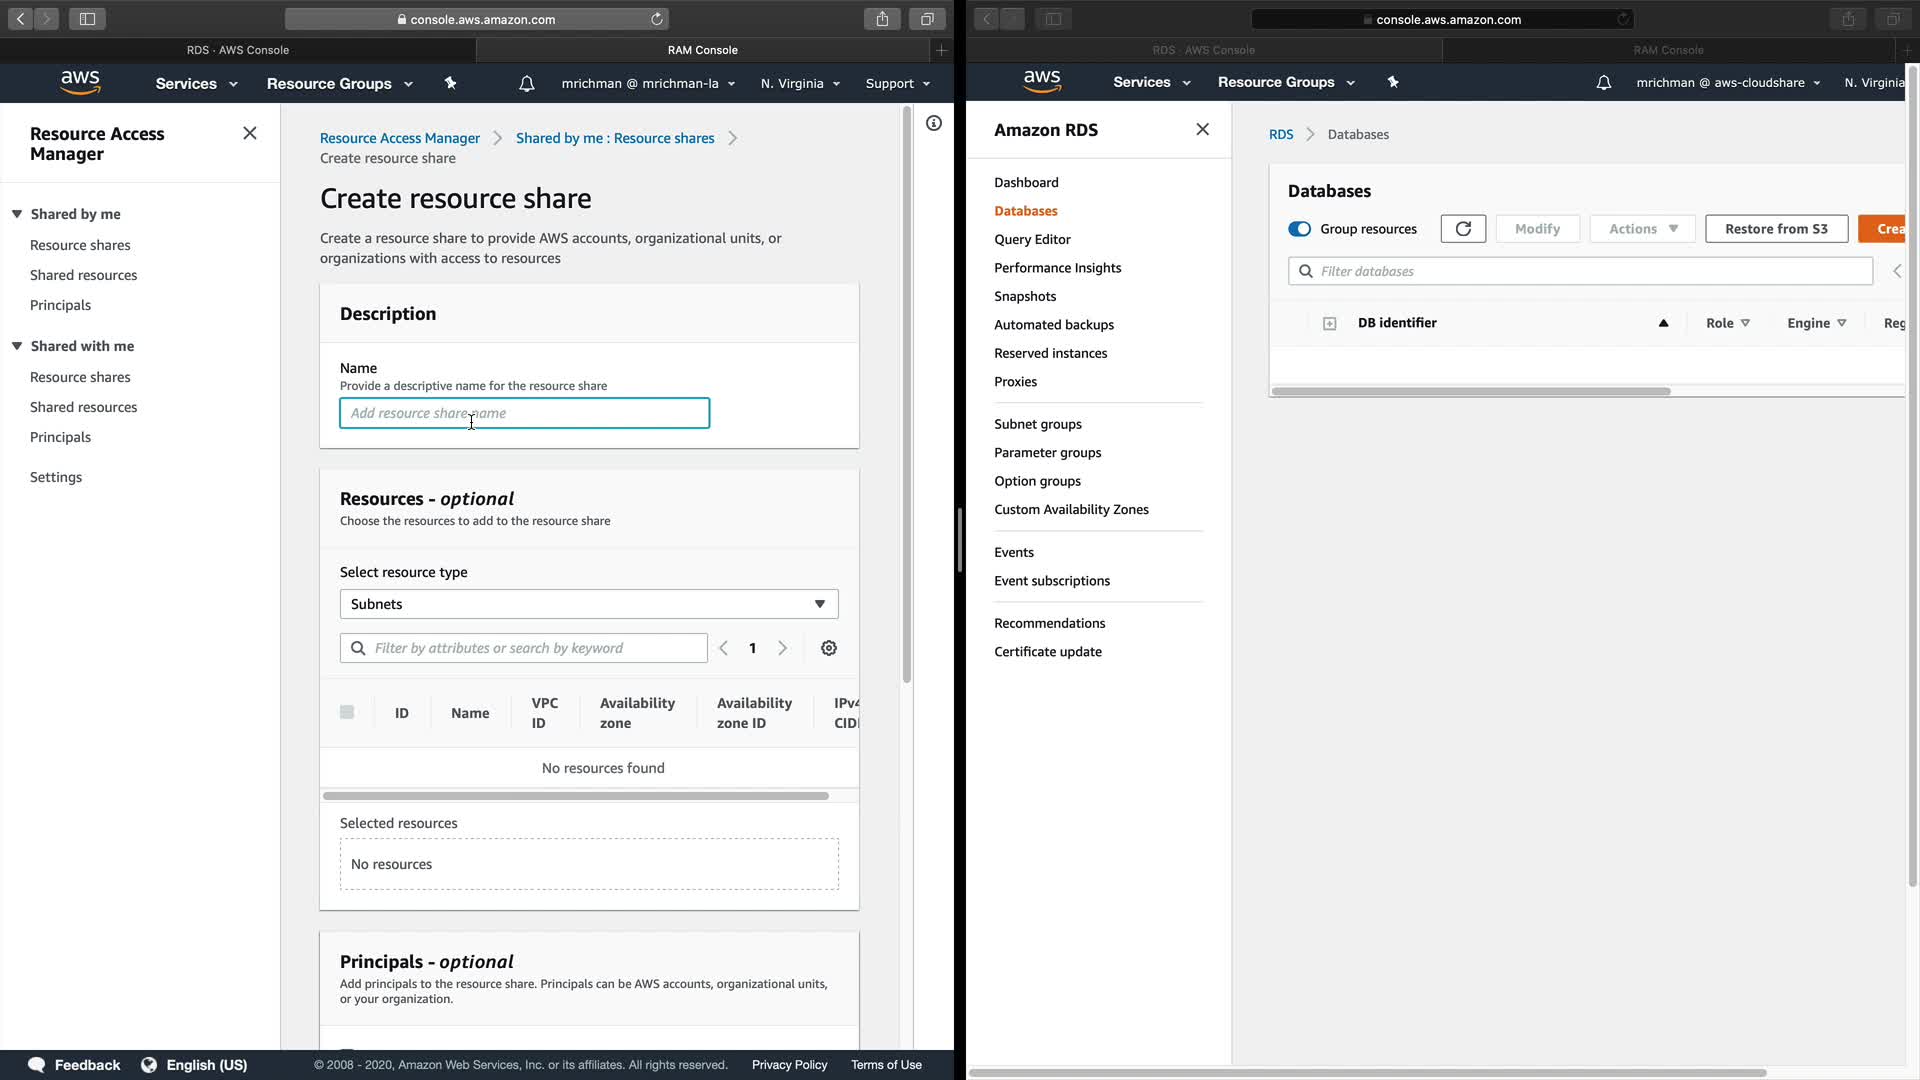The image size is (1920, 1080).
Task: Check the select-all resources checkbox
Action: point(347,712)
